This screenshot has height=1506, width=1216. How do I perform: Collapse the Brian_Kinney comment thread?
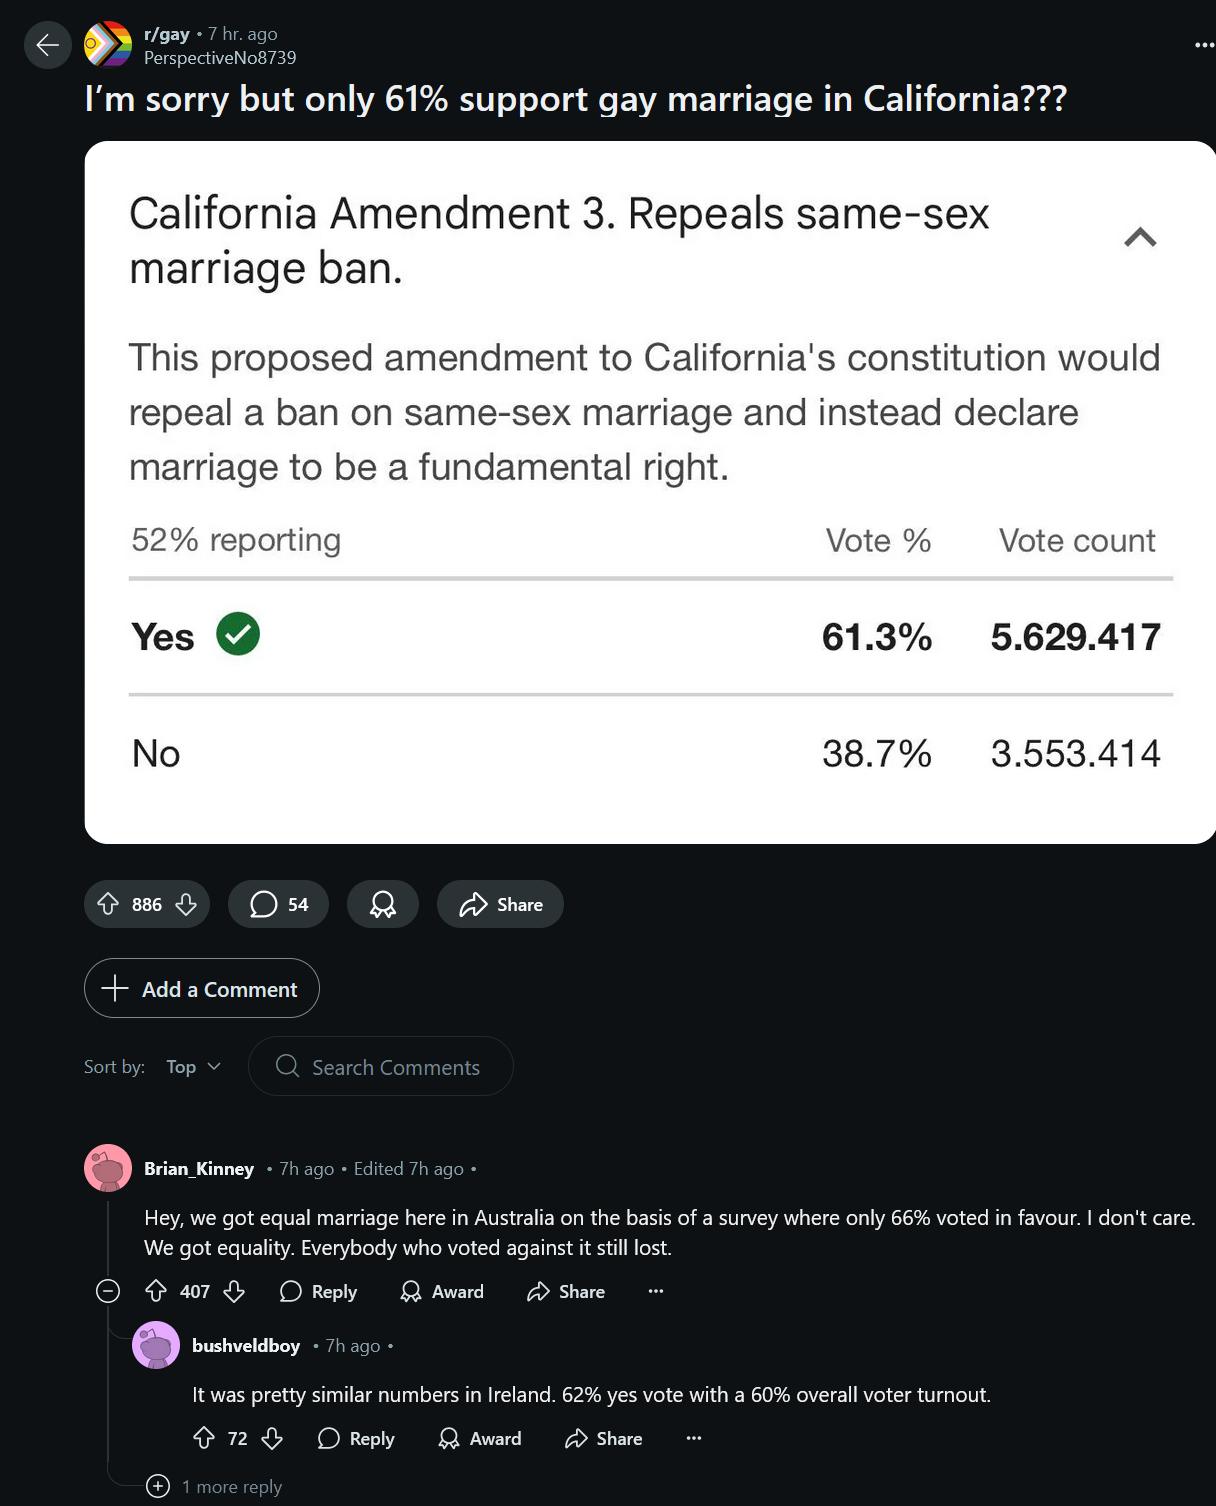click(108, 1292)
